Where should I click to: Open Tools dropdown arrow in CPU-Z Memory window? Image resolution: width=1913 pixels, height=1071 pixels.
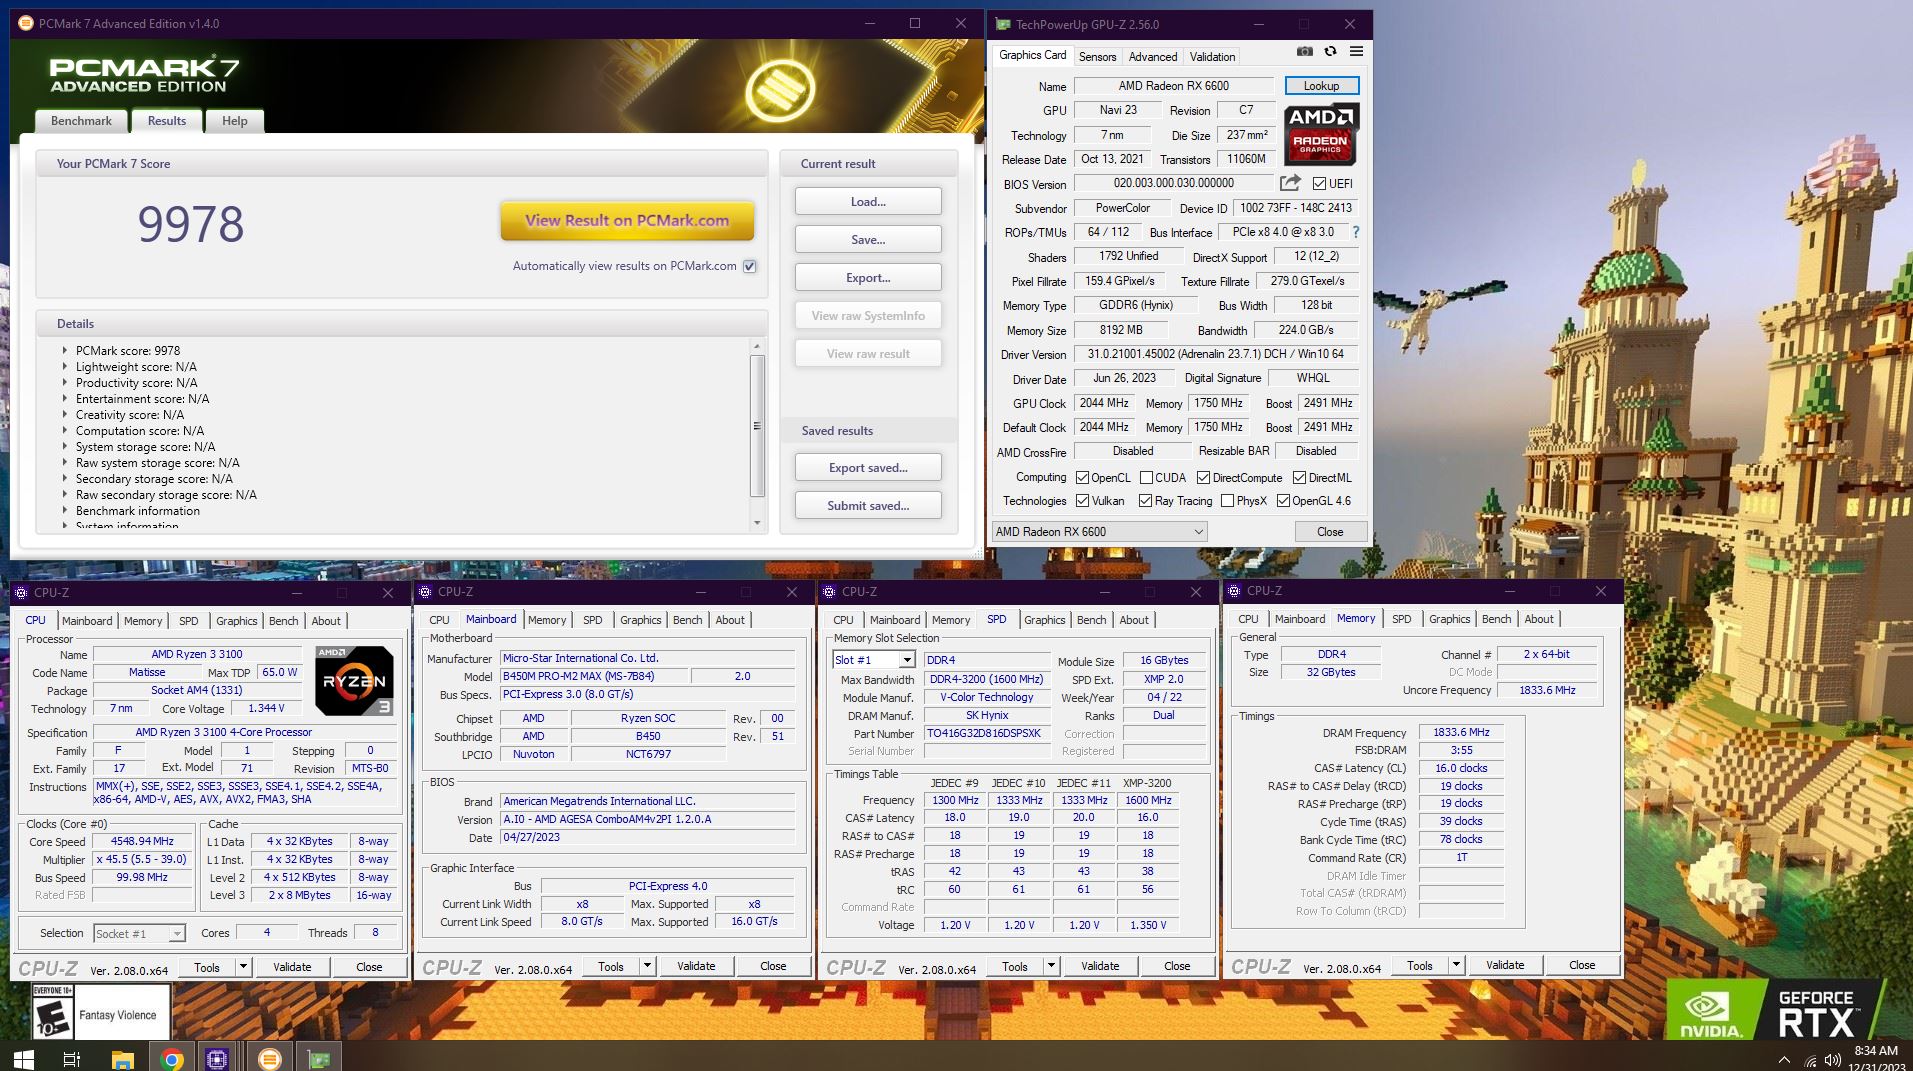click(x=1456, y=965)
